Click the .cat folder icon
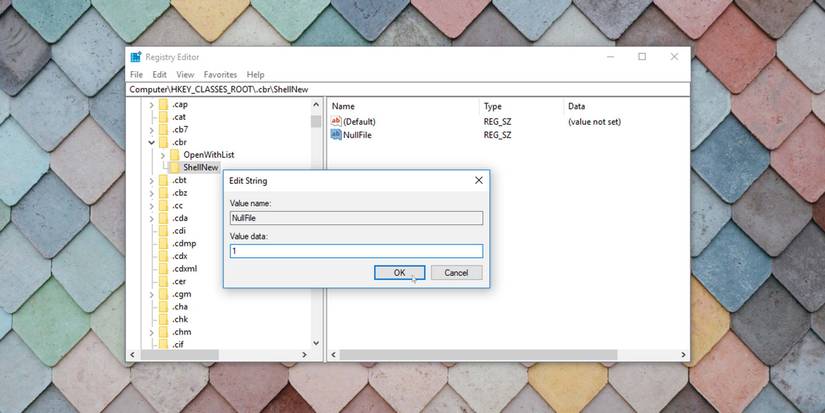 pyautogui.click(x=163, y=117)
